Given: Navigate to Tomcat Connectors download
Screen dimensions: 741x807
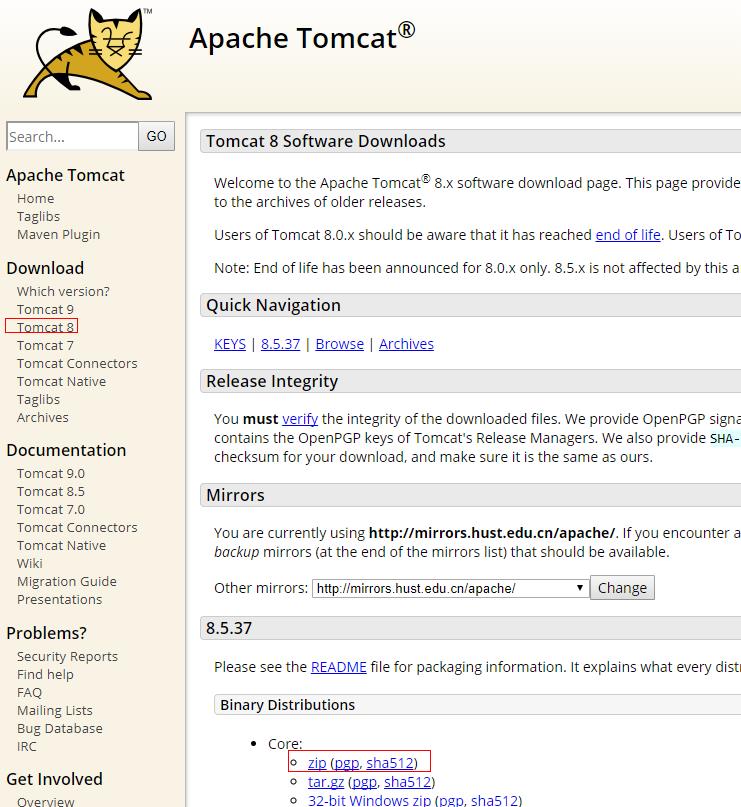Looking at the screenshot, I should click(x=77, y=363).
